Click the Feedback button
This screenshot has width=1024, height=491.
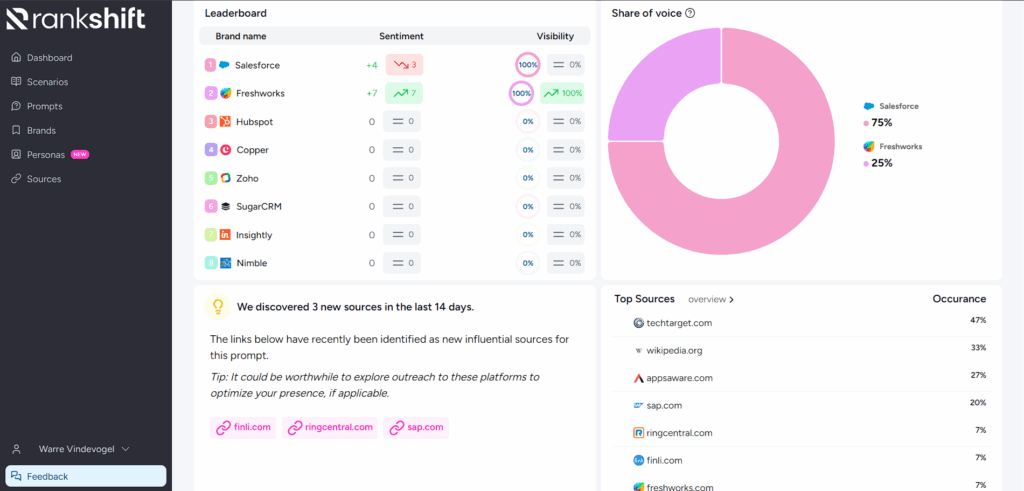click(86, 476)
